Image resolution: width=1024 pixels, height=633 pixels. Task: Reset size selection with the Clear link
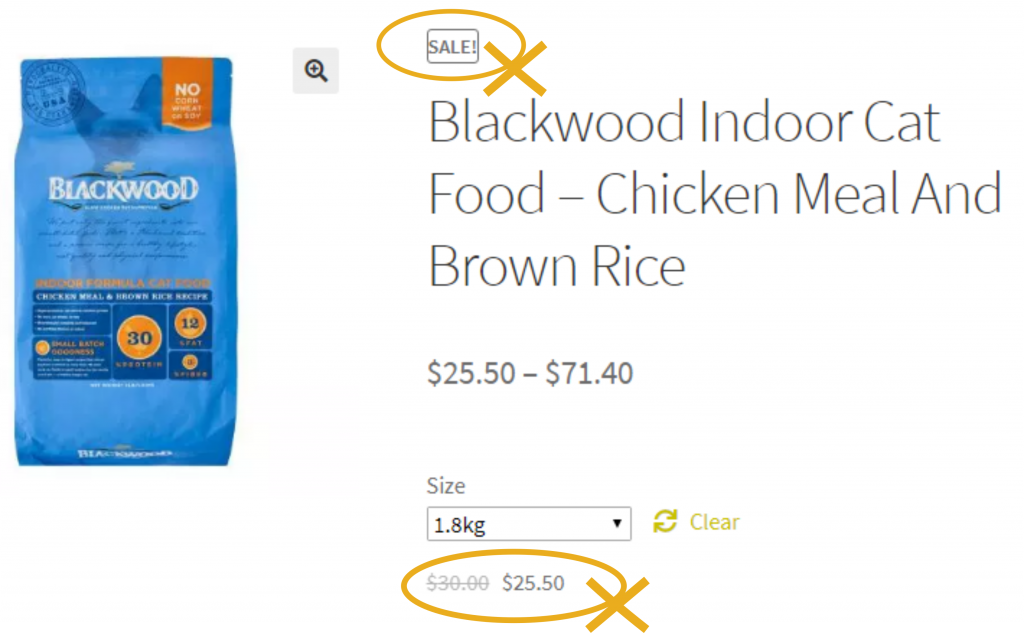714,522
